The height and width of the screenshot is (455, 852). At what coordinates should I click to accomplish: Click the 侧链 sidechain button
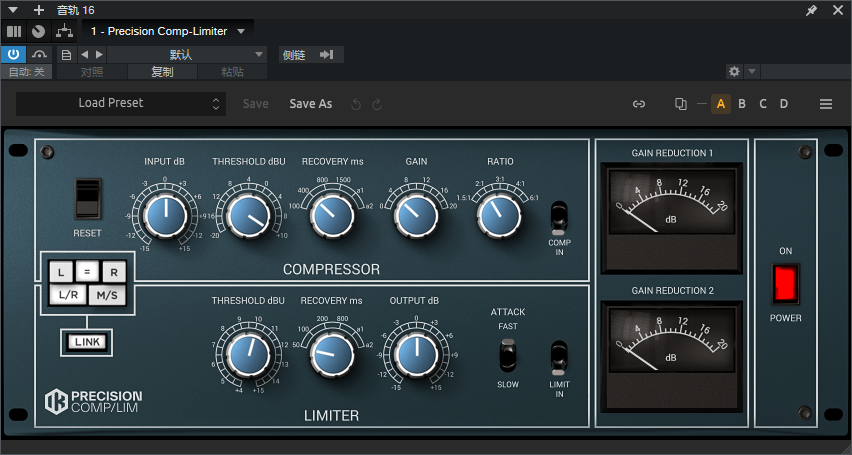point(295,55)
